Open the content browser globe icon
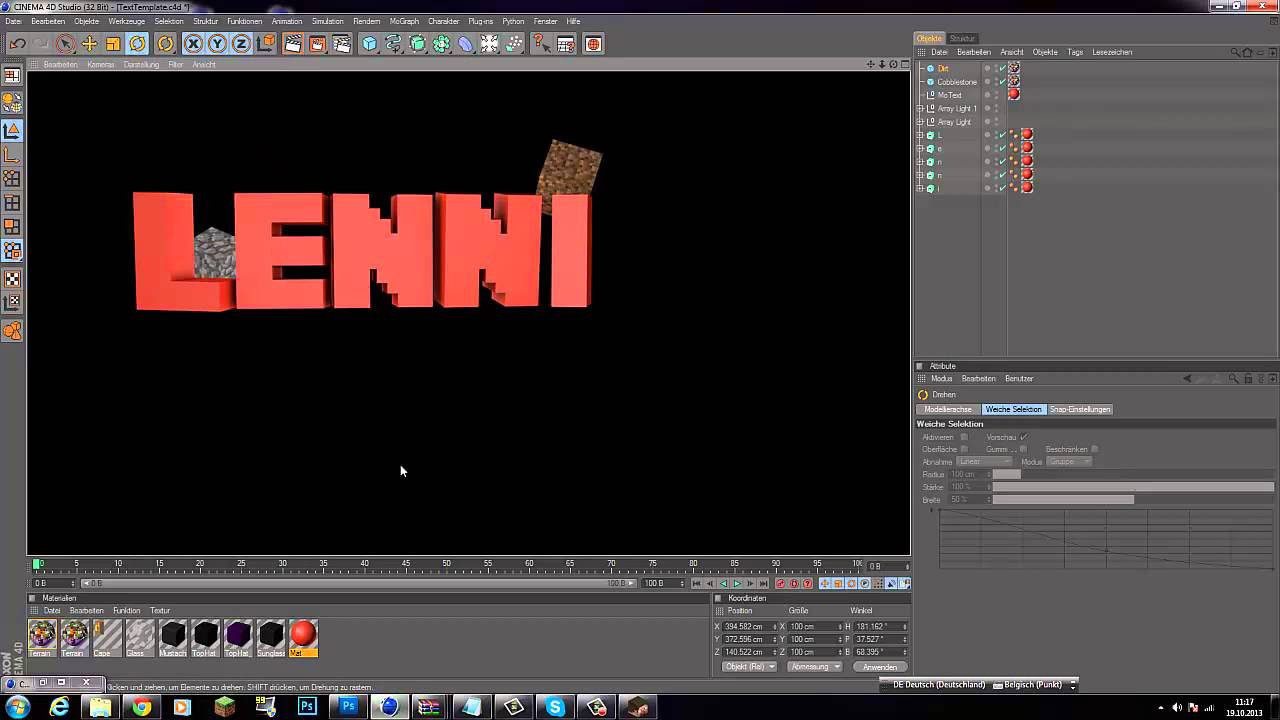Screen dimensions: 1280x720 pyautogui.click(x=593, y=44)
